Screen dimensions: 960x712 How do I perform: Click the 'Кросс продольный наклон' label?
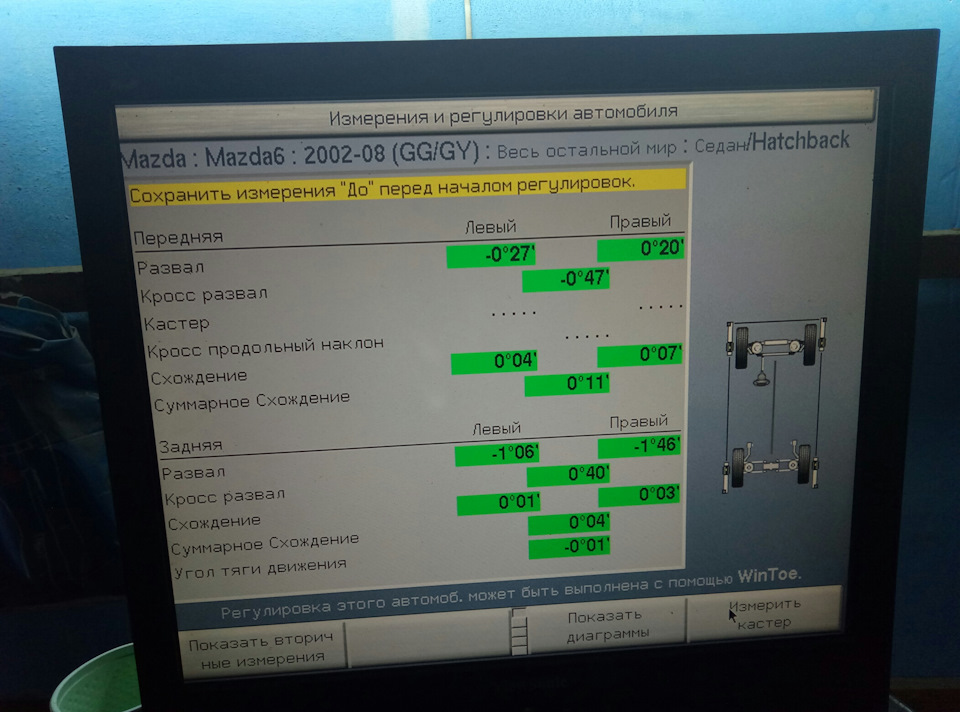[x=265, y=347]
